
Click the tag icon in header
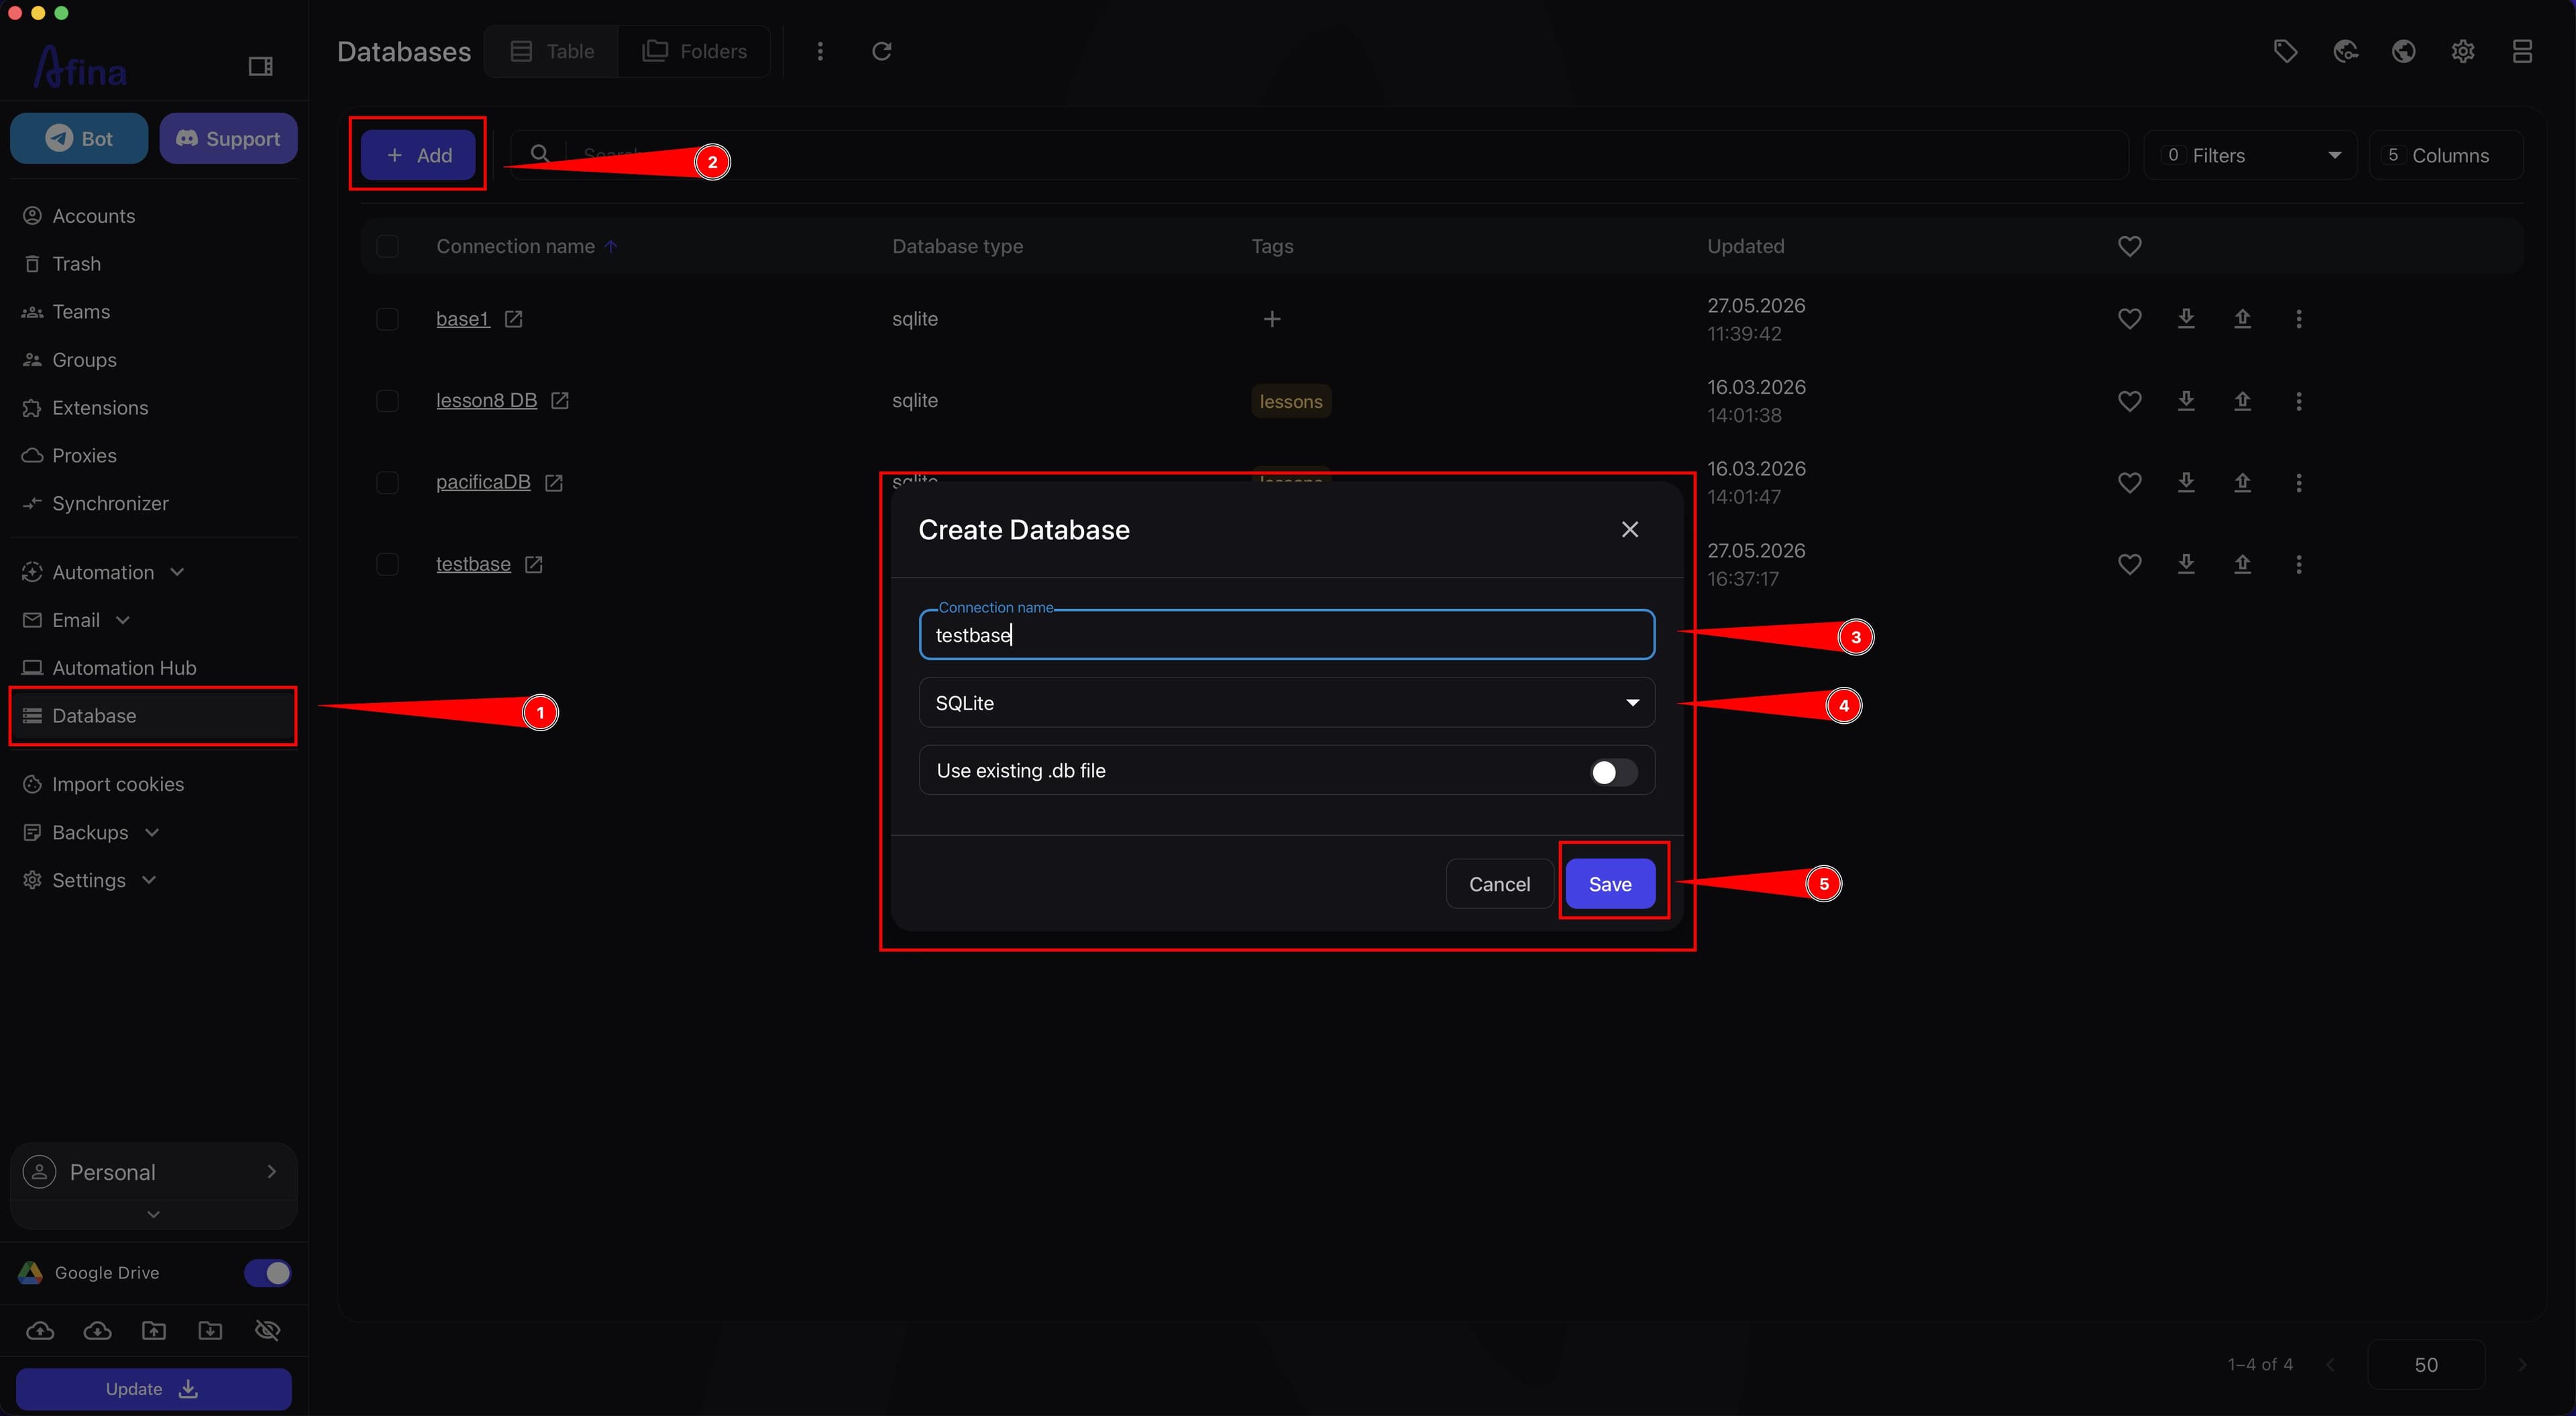point(2285,51)
